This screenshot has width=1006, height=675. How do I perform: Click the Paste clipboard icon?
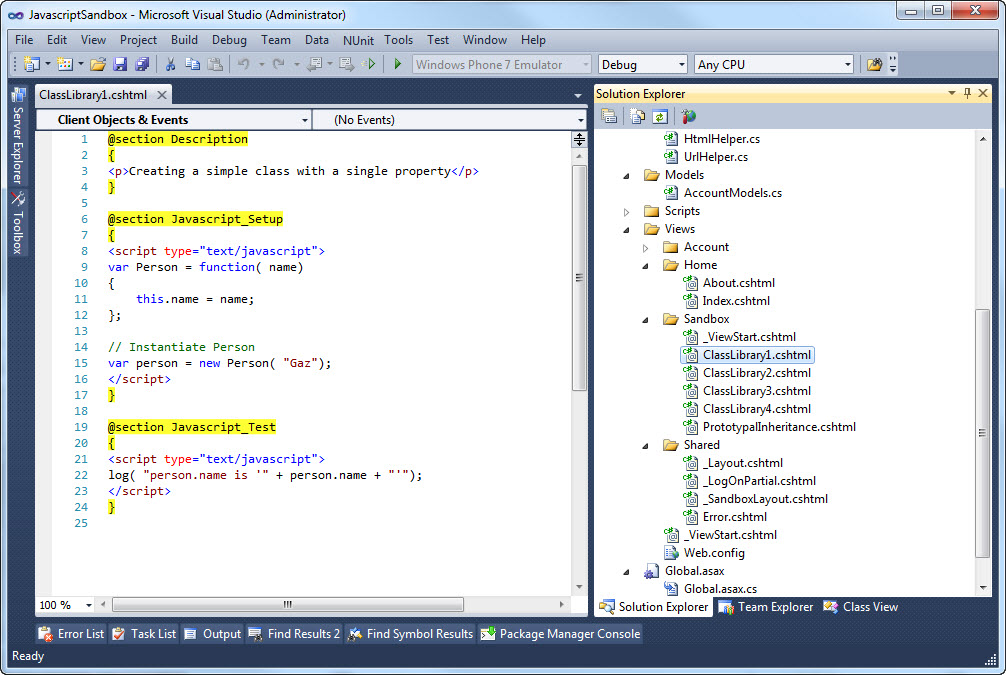[216, 64]
